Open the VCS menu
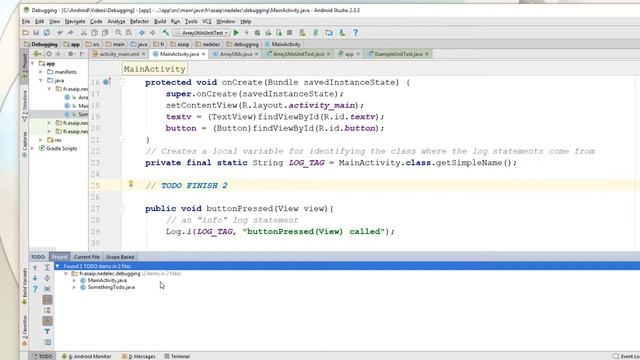The width and height of the screenshot is (640, 360). 207,21
